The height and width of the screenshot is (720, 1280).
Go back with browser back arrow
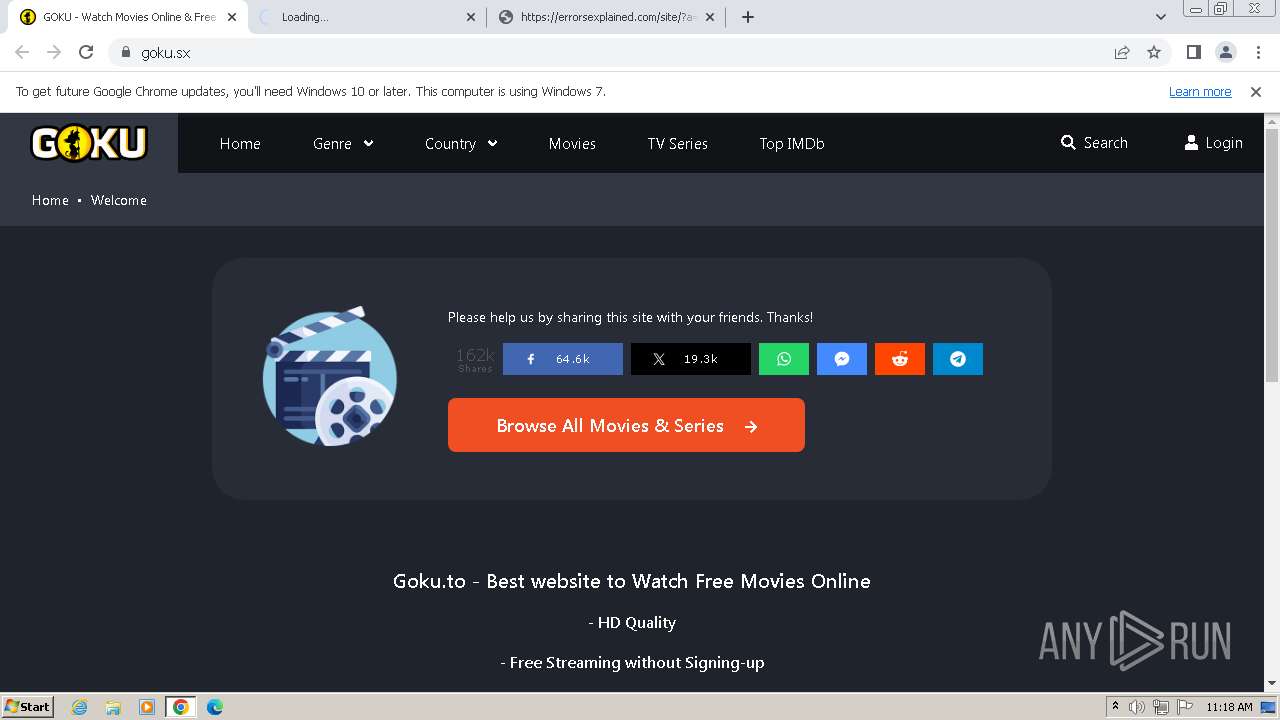(22, 53)
